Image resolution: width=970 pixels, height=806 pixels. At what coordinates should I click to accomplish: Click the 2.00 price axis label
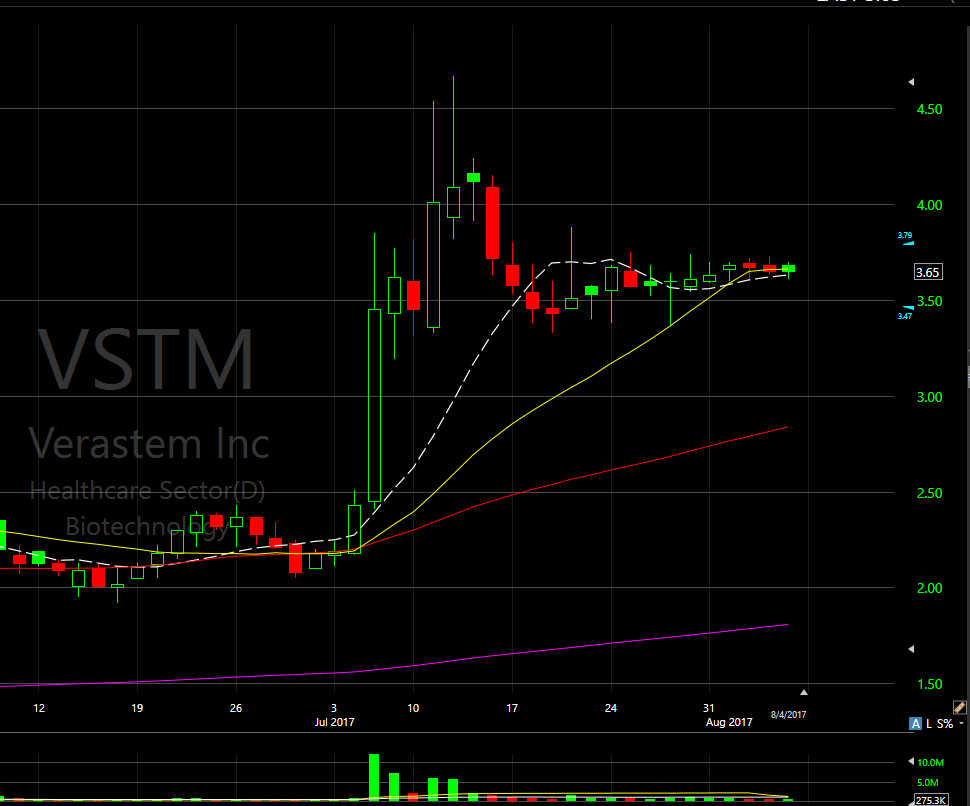click(x=929, y=588)
